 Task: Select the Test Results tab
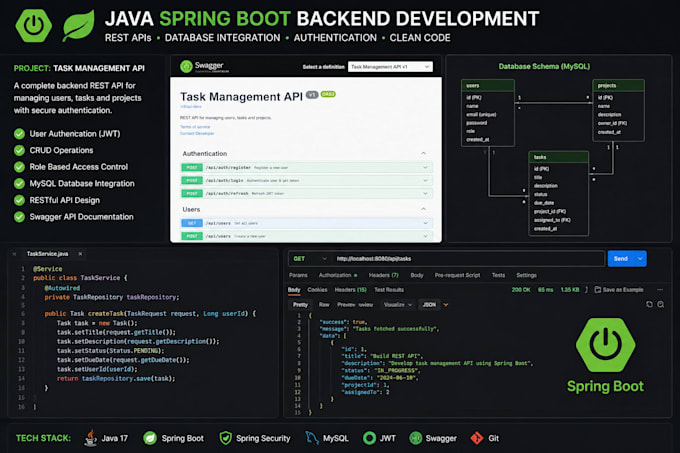(x=389, y=290)
